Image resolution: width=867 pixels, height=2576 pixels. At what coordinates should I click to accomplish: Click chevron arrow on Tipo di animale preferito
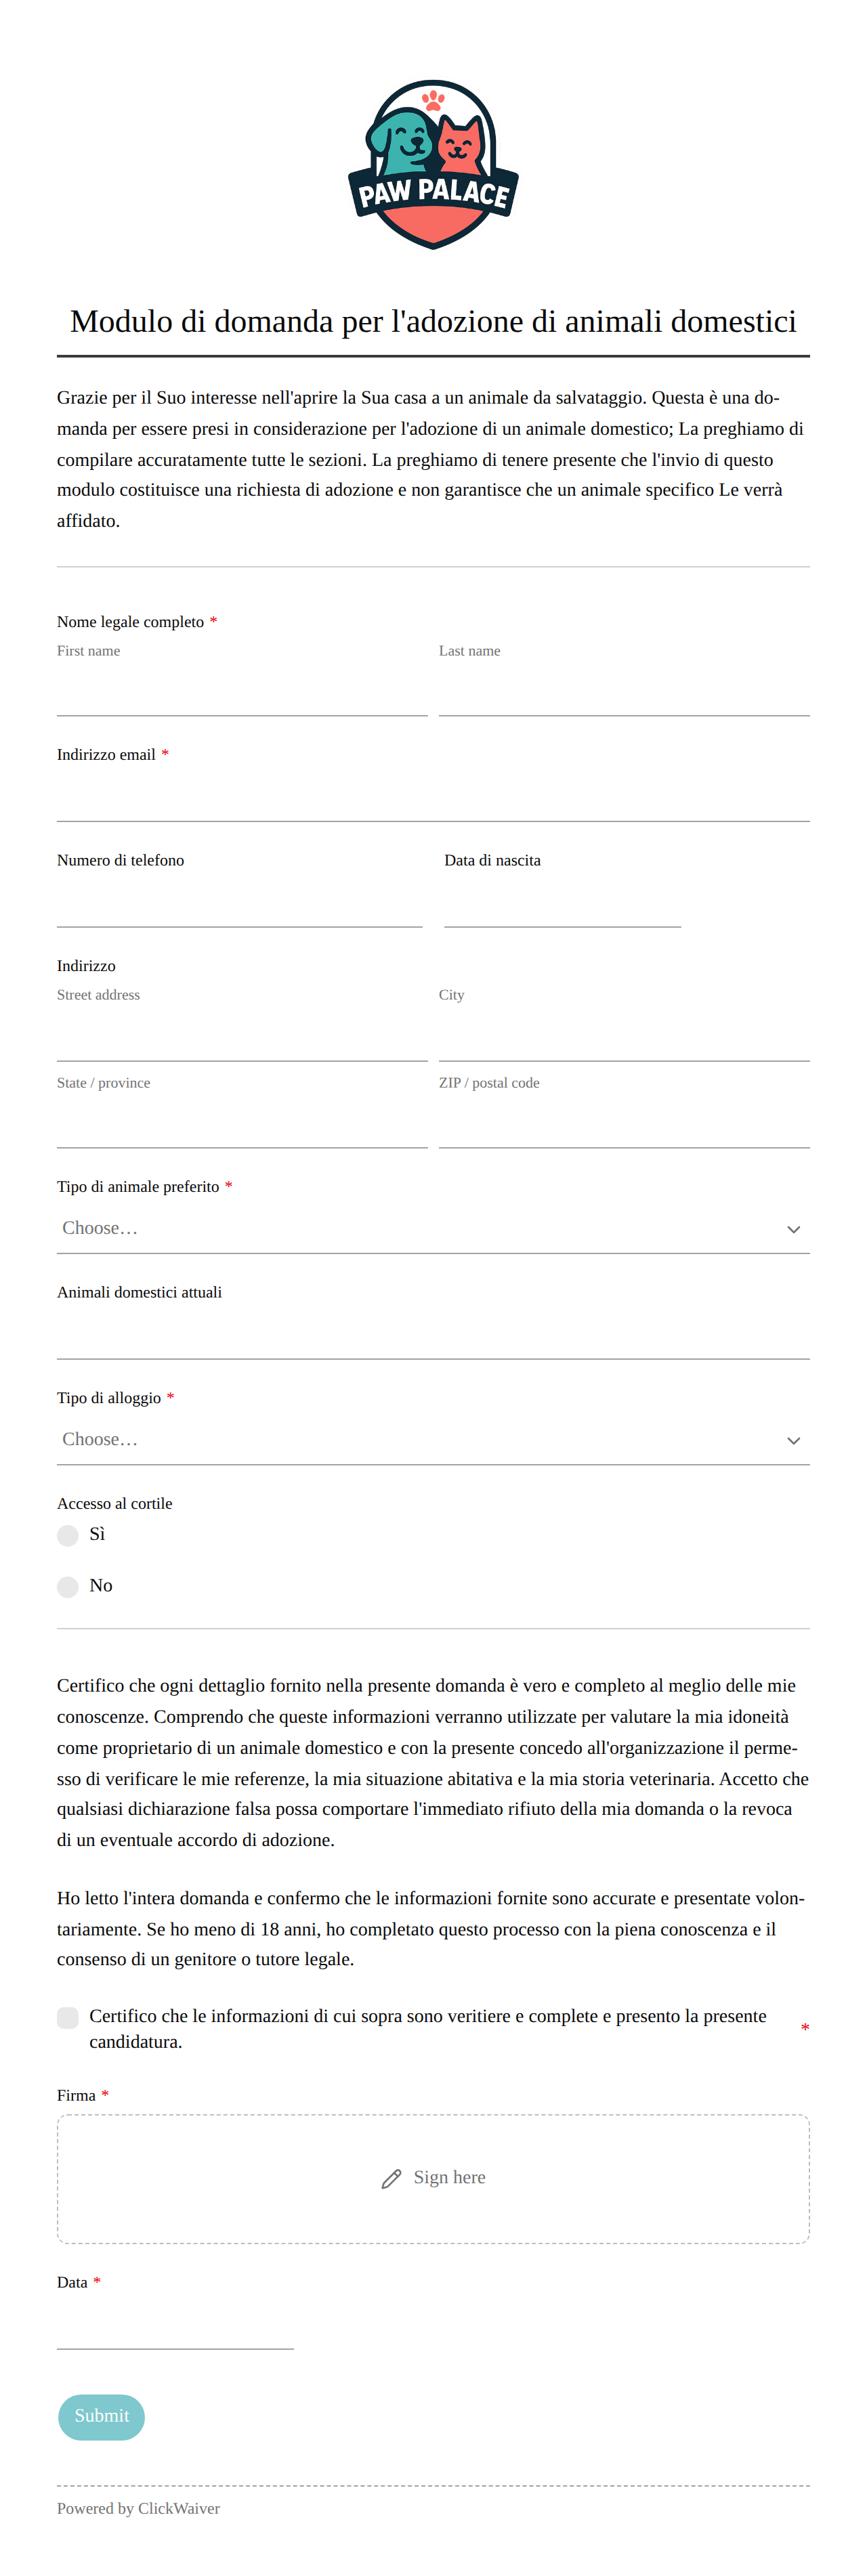coord(793,1229)
